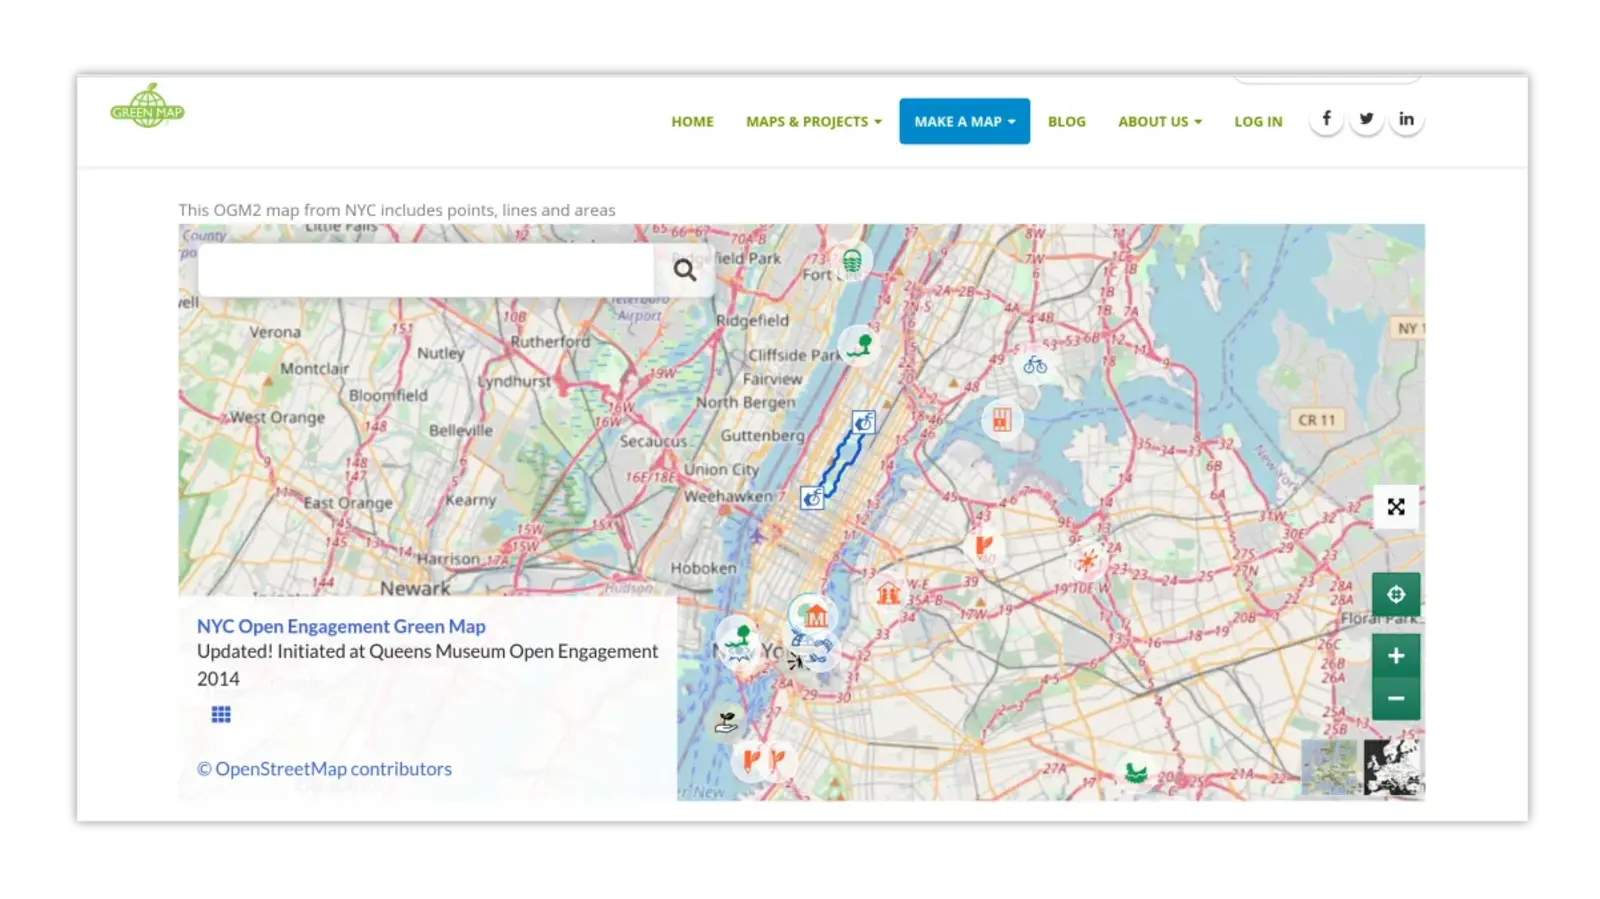The image size is (1600, 899).
Task: Select the orange building marker on the water
Action: [x=1002, y=419]
